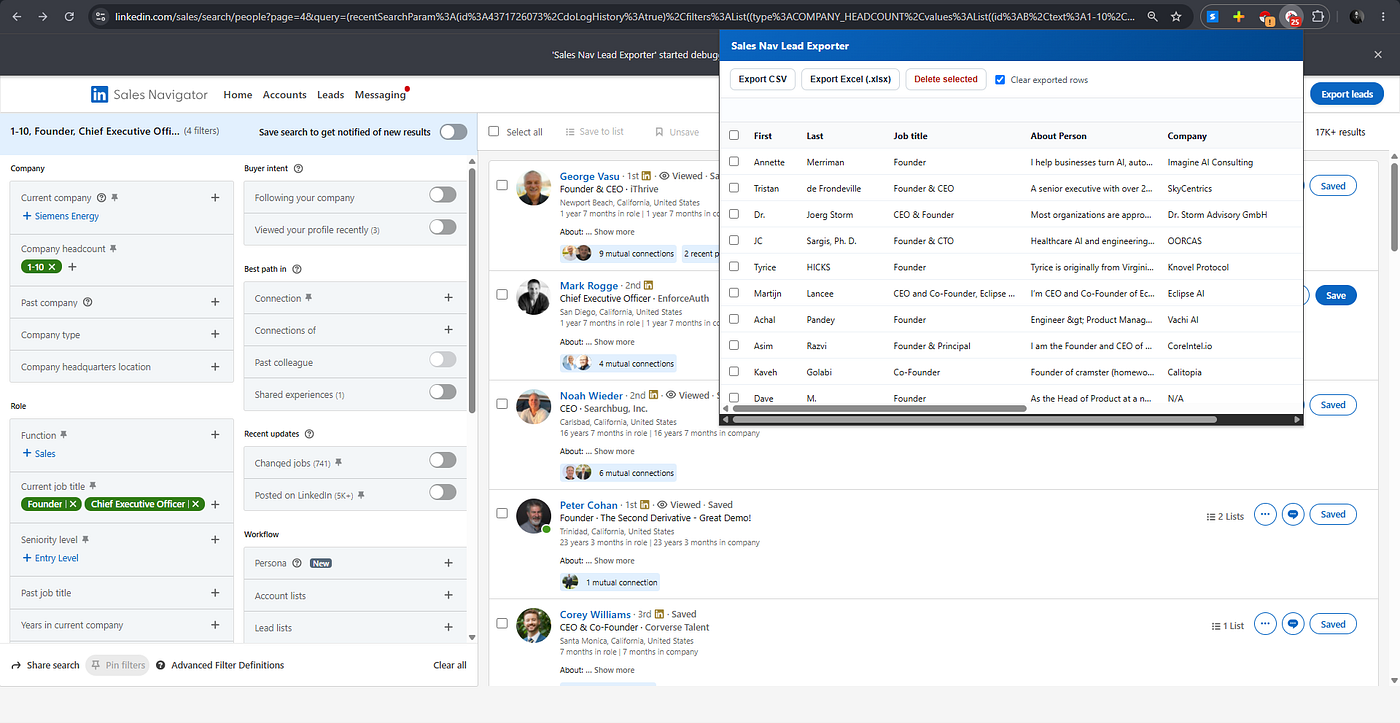Screen dimensions: 1400x723
Task: Click the browser back arrow
Action: click(x=16, y=17)
